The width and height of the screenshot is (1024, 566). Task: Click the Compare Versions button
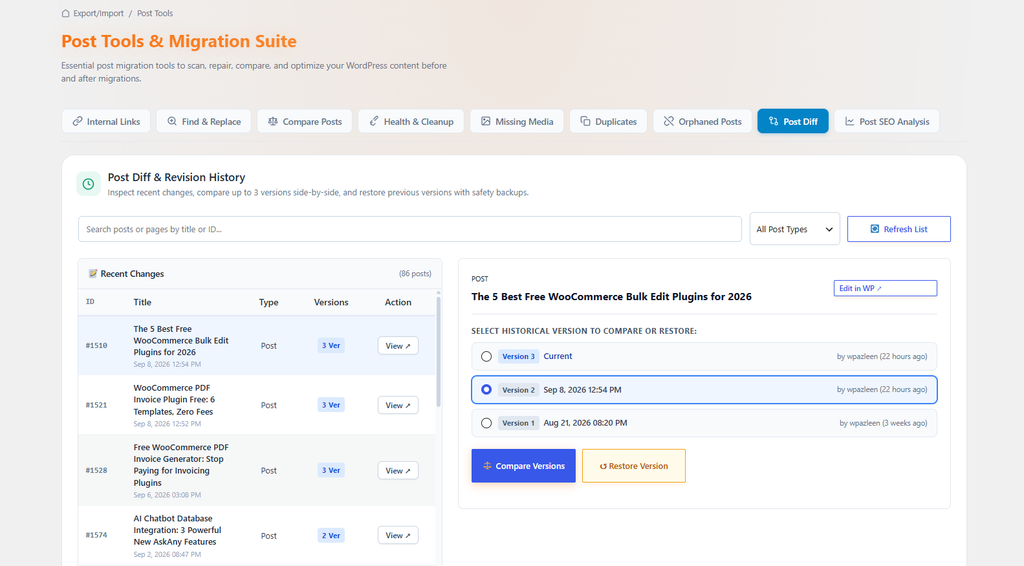524,466
